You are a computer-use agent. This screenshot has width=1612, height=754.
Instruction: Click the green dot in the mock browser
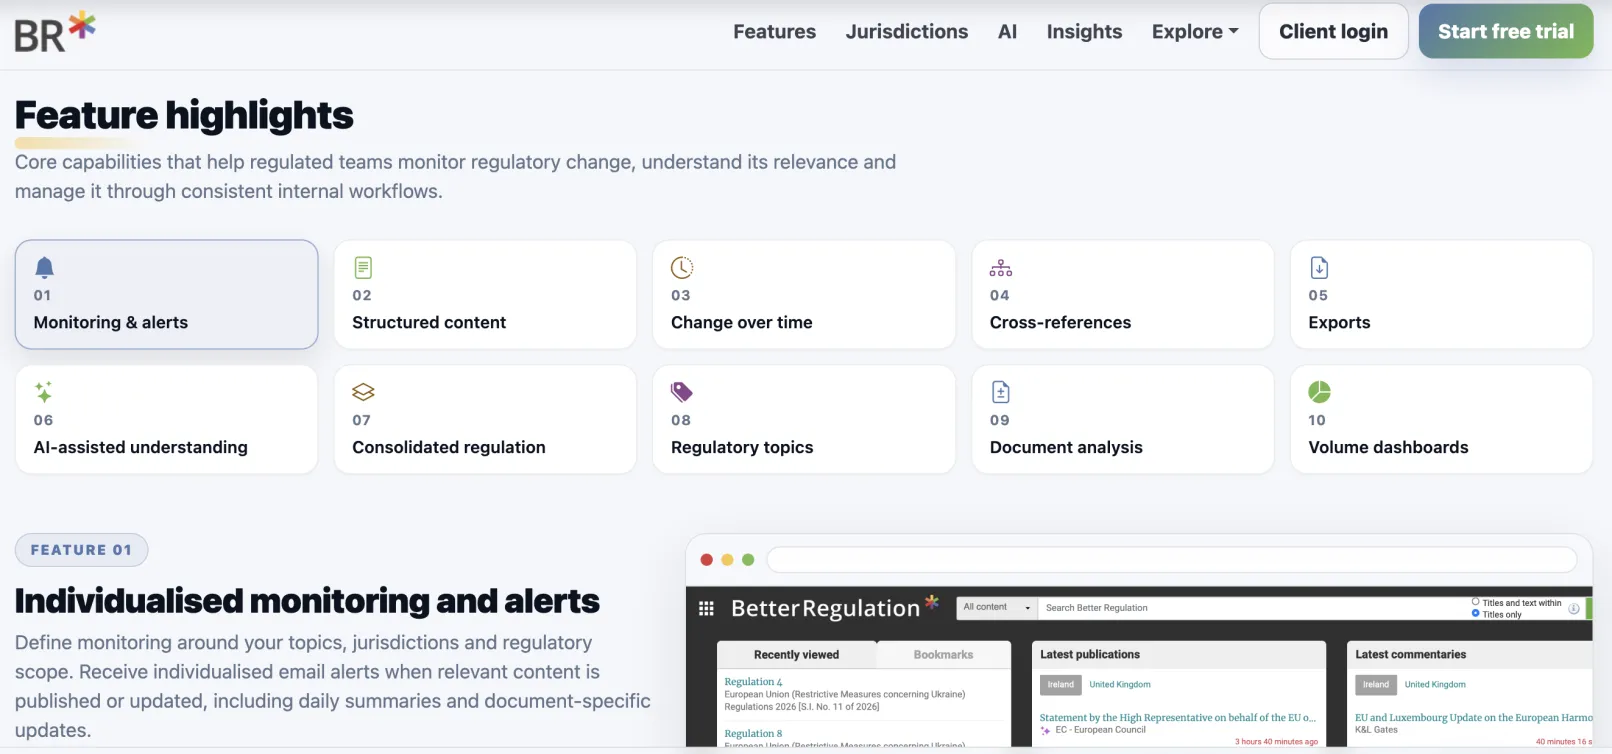748,560
